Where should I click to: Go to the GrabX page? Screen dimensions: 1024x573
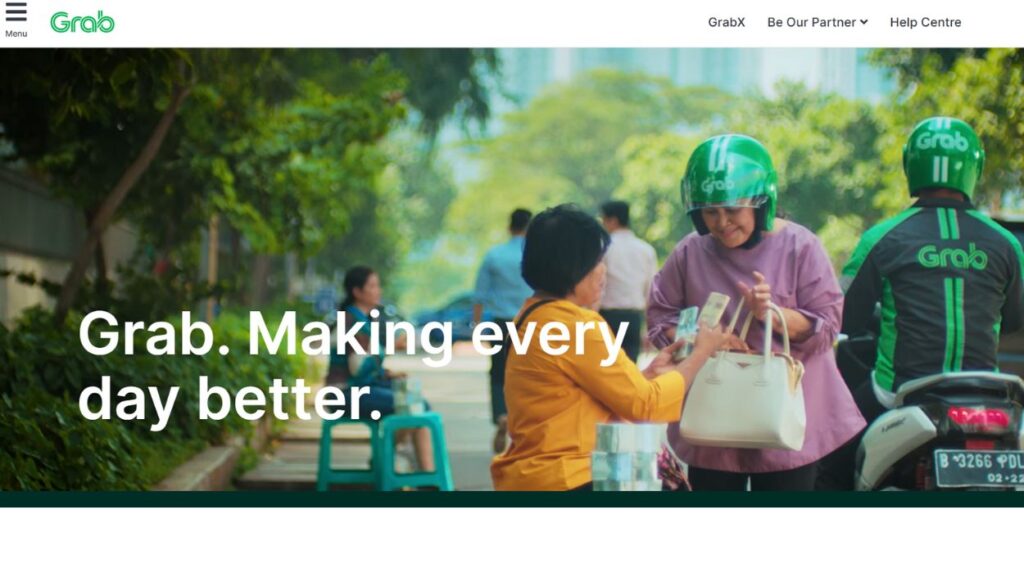(x=726, y=22)
